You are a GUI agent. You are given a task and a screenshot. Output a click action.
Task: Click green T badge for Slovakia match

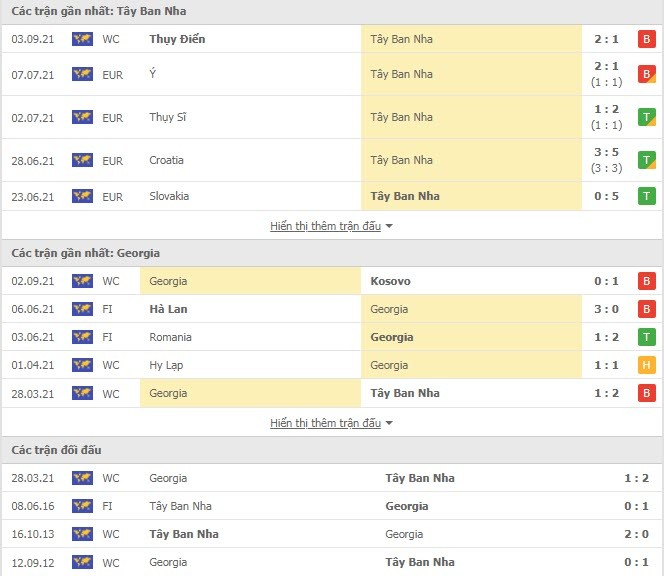pyautogui.click(x=646, y=196)
